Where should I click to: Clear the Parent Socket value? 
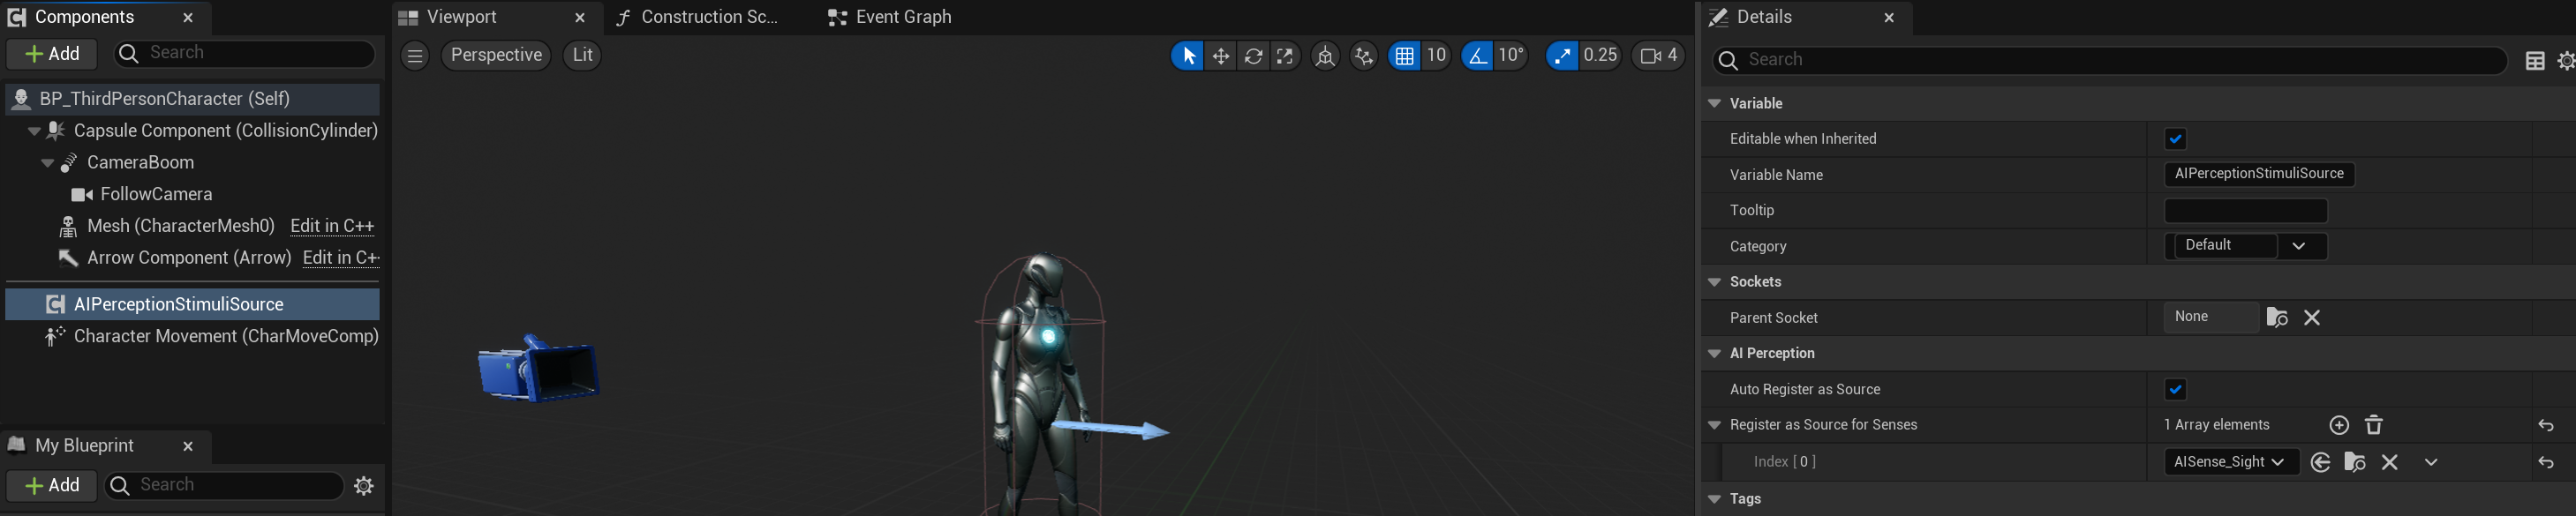pos(2312,318)
